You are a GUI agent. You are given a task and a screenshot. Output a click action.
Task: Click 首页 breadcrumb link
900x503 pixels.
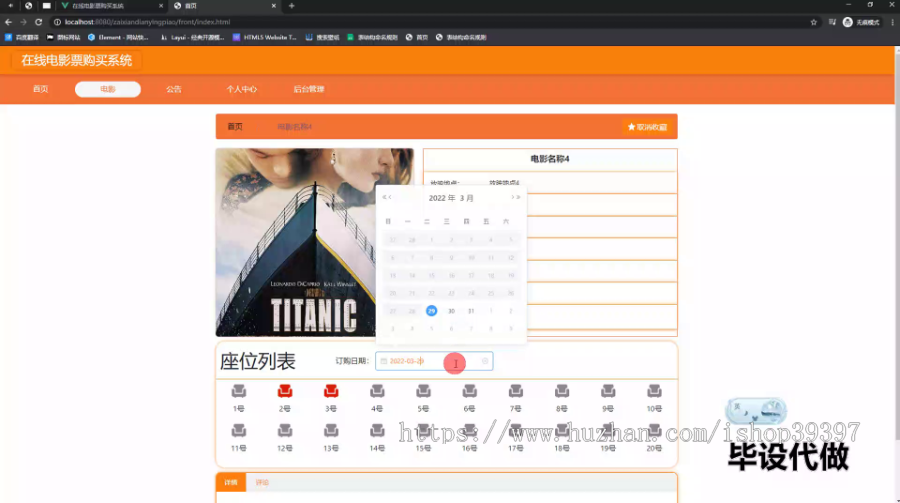pyautogui.click(x=235, y=126)
